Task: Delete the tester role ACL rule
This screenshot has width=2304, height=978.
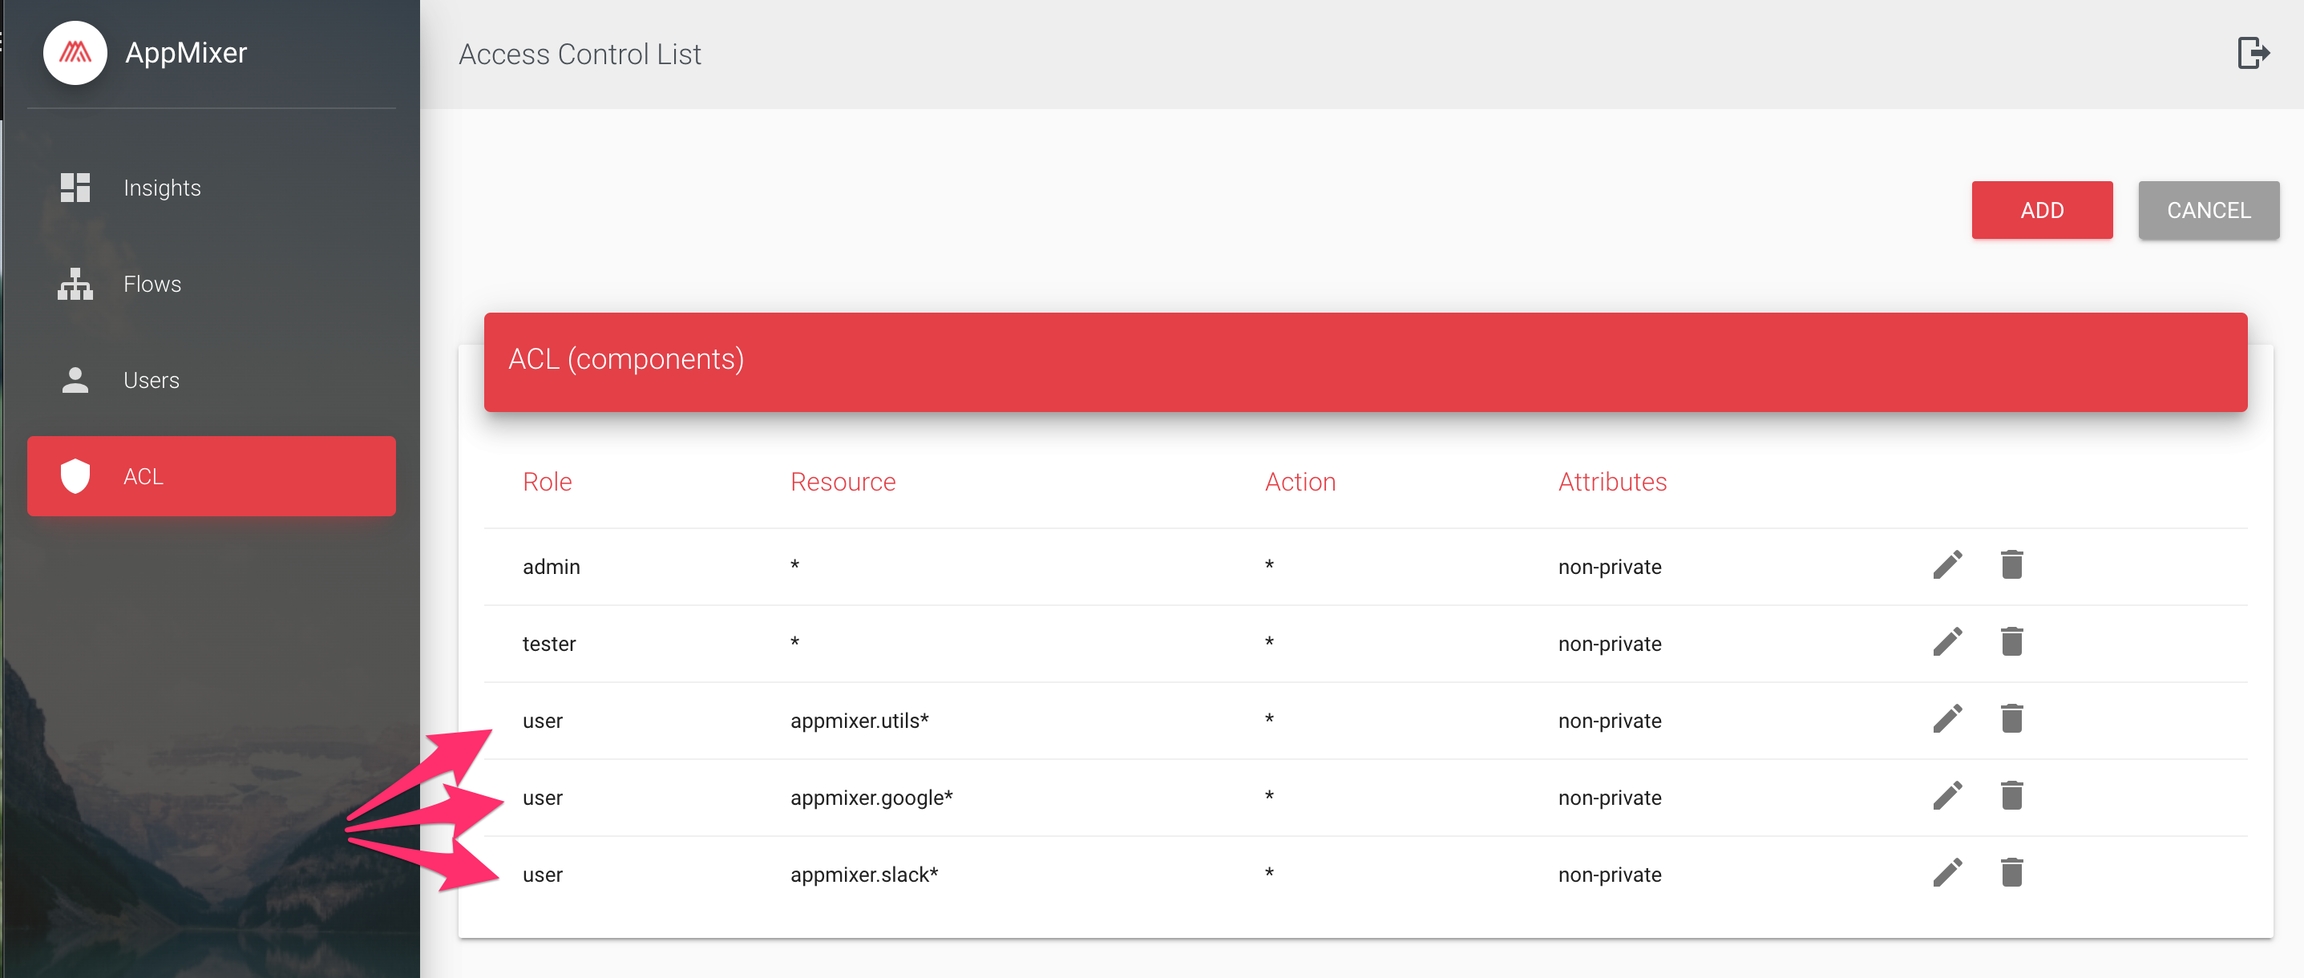Action: (x=2012, y=642)
